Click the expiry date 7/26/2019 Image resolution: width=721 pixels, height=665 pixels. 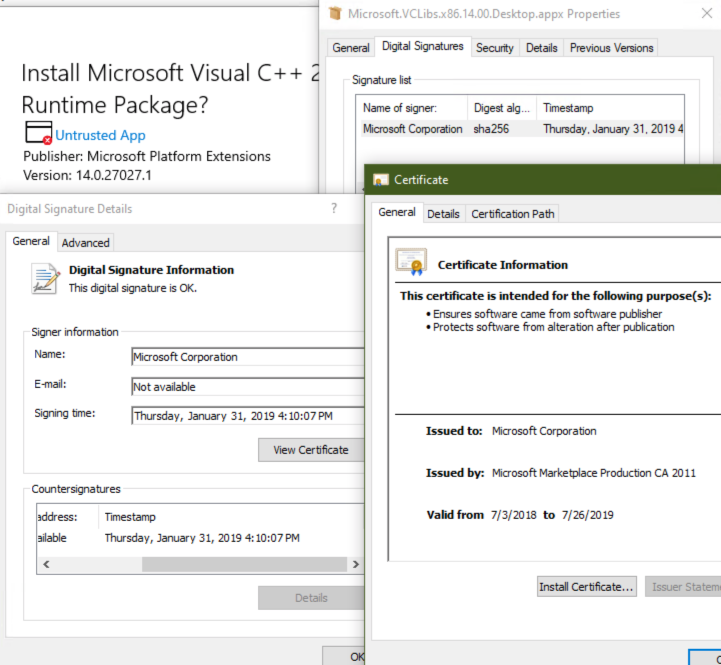point(588,515)
